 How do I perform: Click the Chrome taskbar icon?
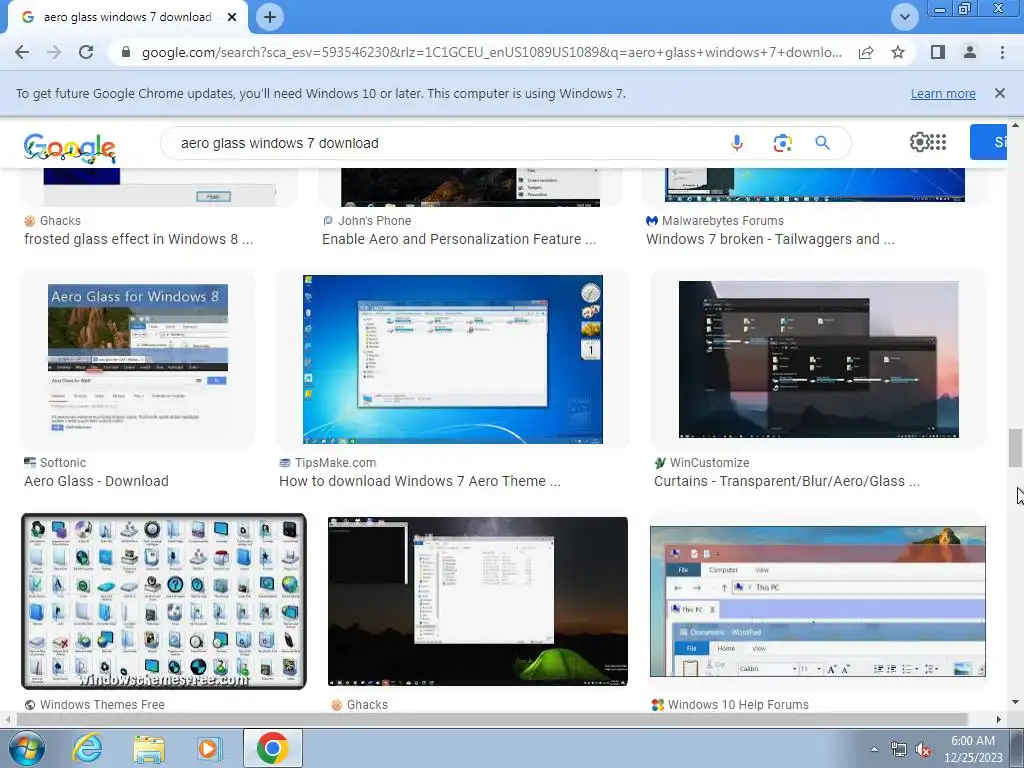pyautogui.click(x=273, y=748)
